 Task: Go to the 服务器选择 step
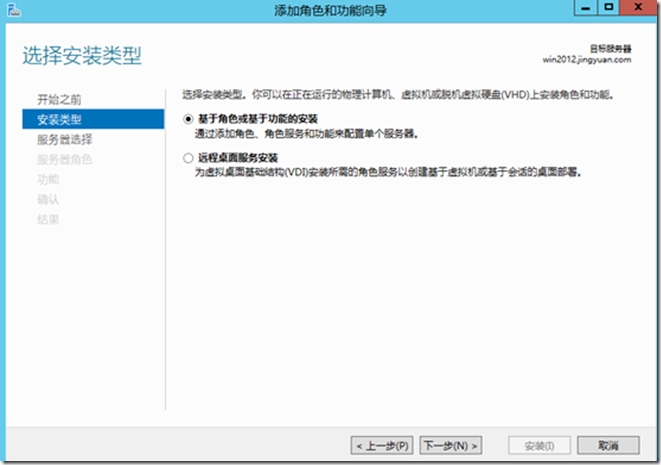pos(64,140)
